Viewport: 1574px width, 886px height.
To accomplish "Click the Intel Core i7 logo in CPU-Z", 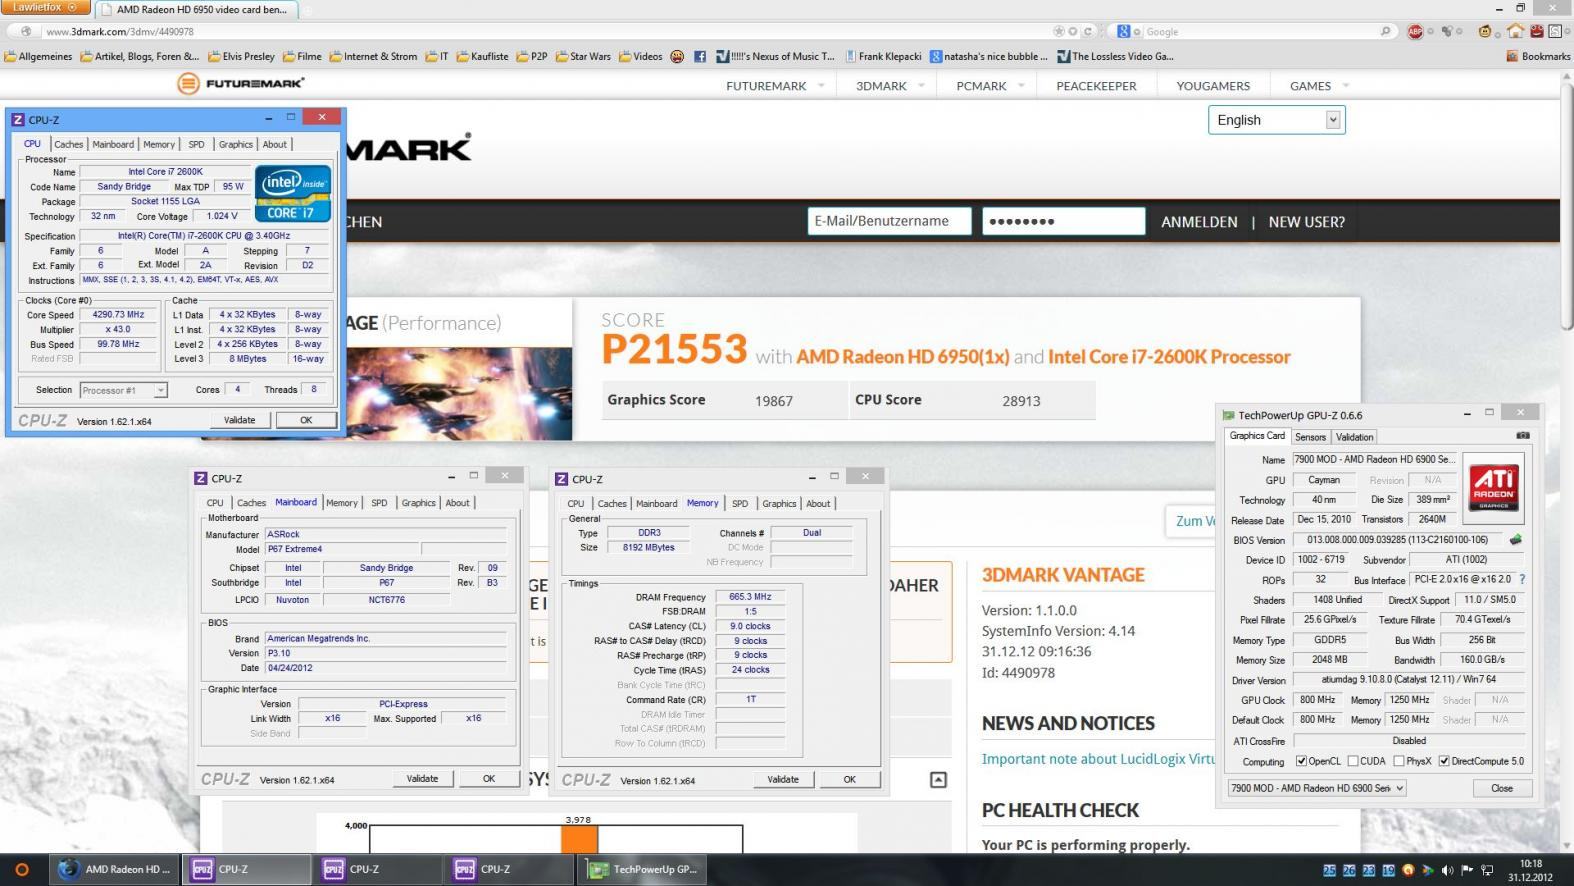I will pyautogui.click(x=293, y=194).
